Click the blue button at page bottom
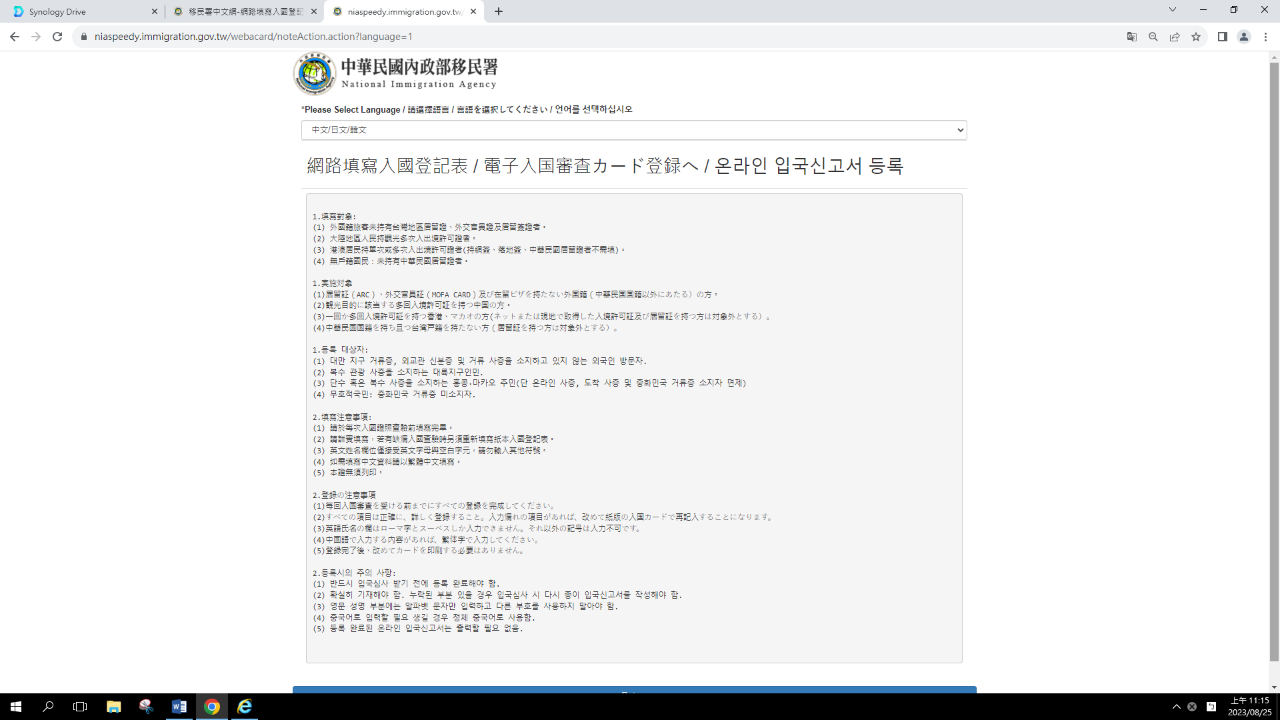 (634, 690)
